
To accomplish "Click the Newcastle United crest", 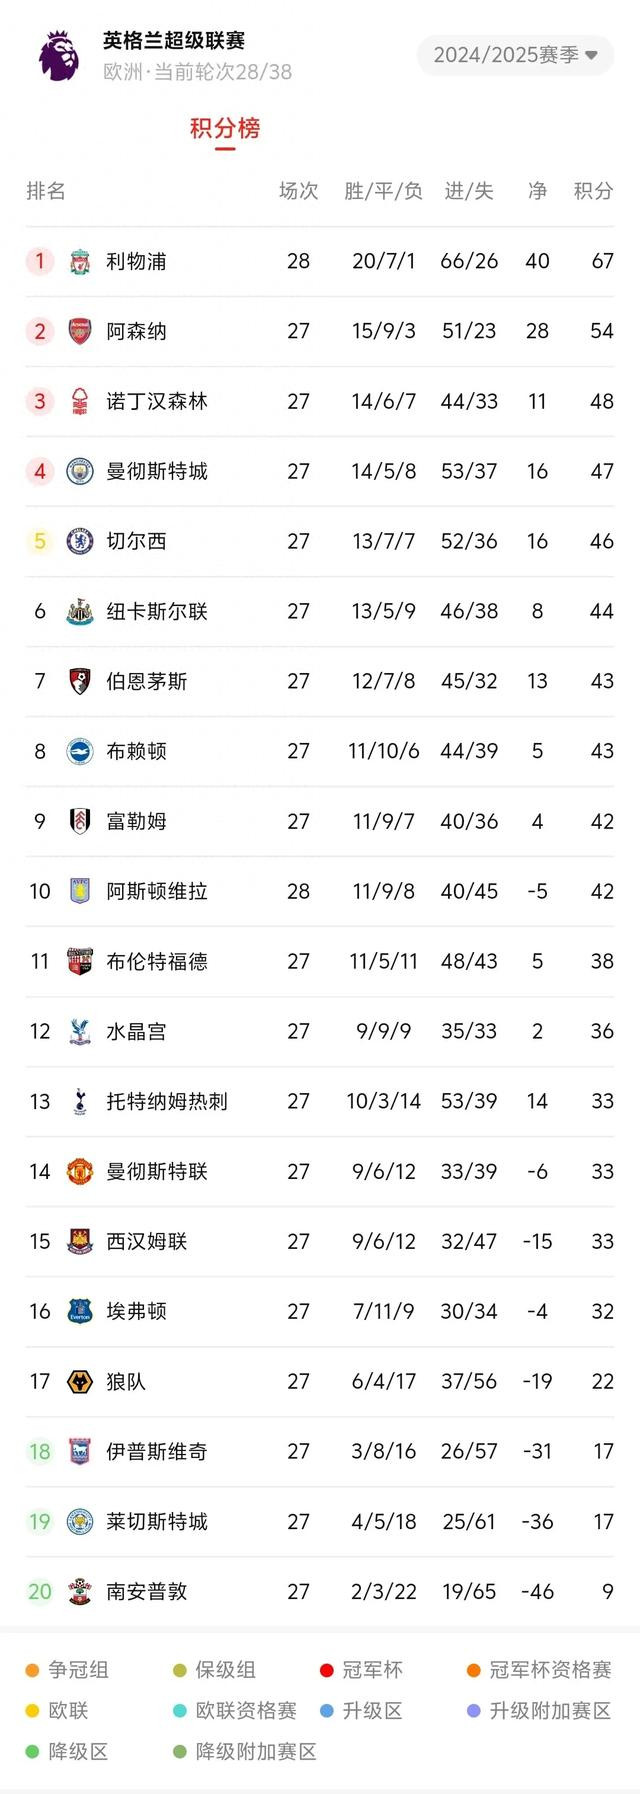I will click(x=80, y=612).
